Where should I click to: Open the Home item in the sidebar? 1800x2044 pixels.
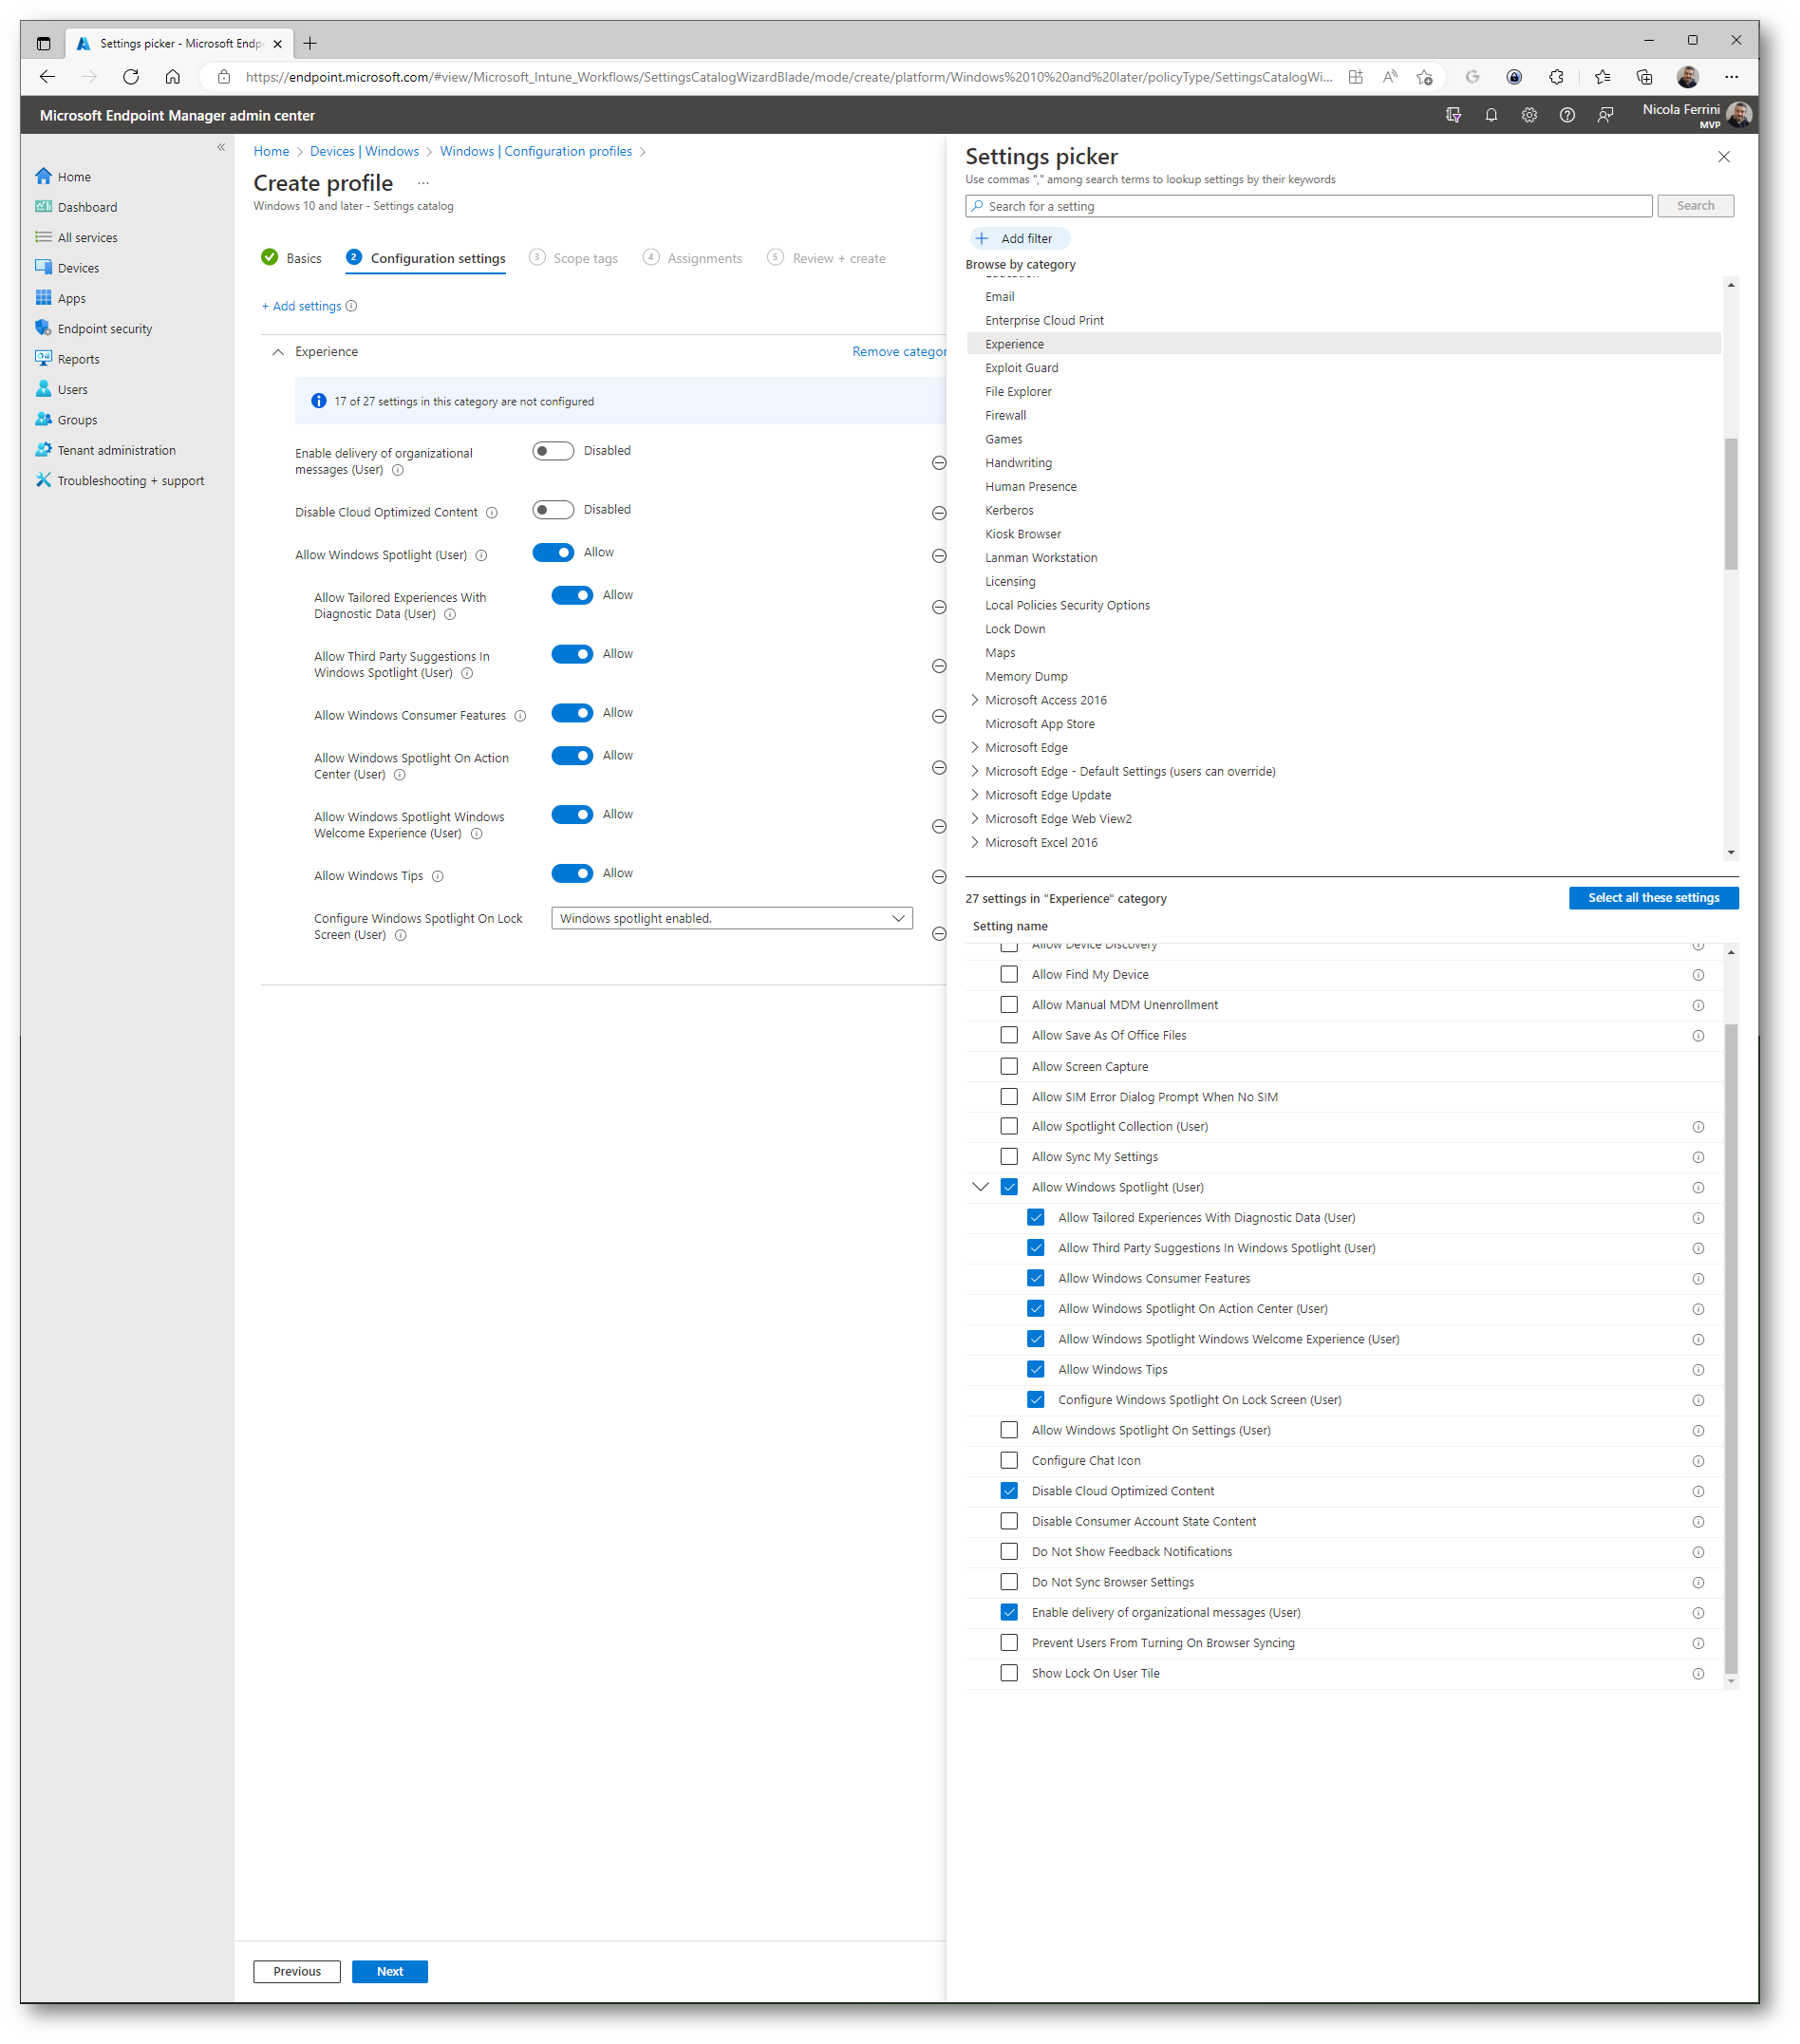(73, 177)
